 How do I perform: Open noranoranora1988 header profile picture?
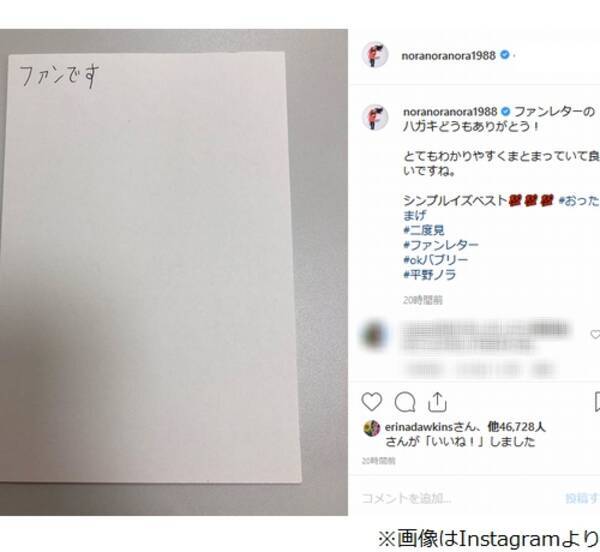[375, 55]
